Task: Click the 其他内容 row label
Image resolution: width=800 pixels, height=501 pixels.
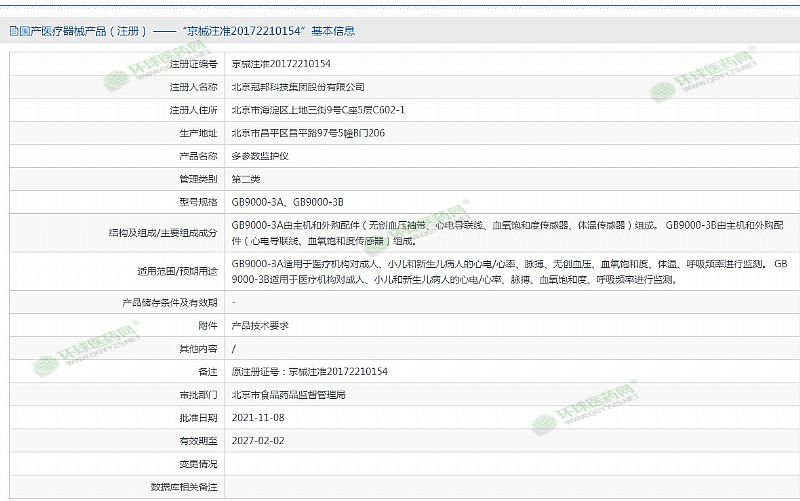Action: (x=197, y=349)
